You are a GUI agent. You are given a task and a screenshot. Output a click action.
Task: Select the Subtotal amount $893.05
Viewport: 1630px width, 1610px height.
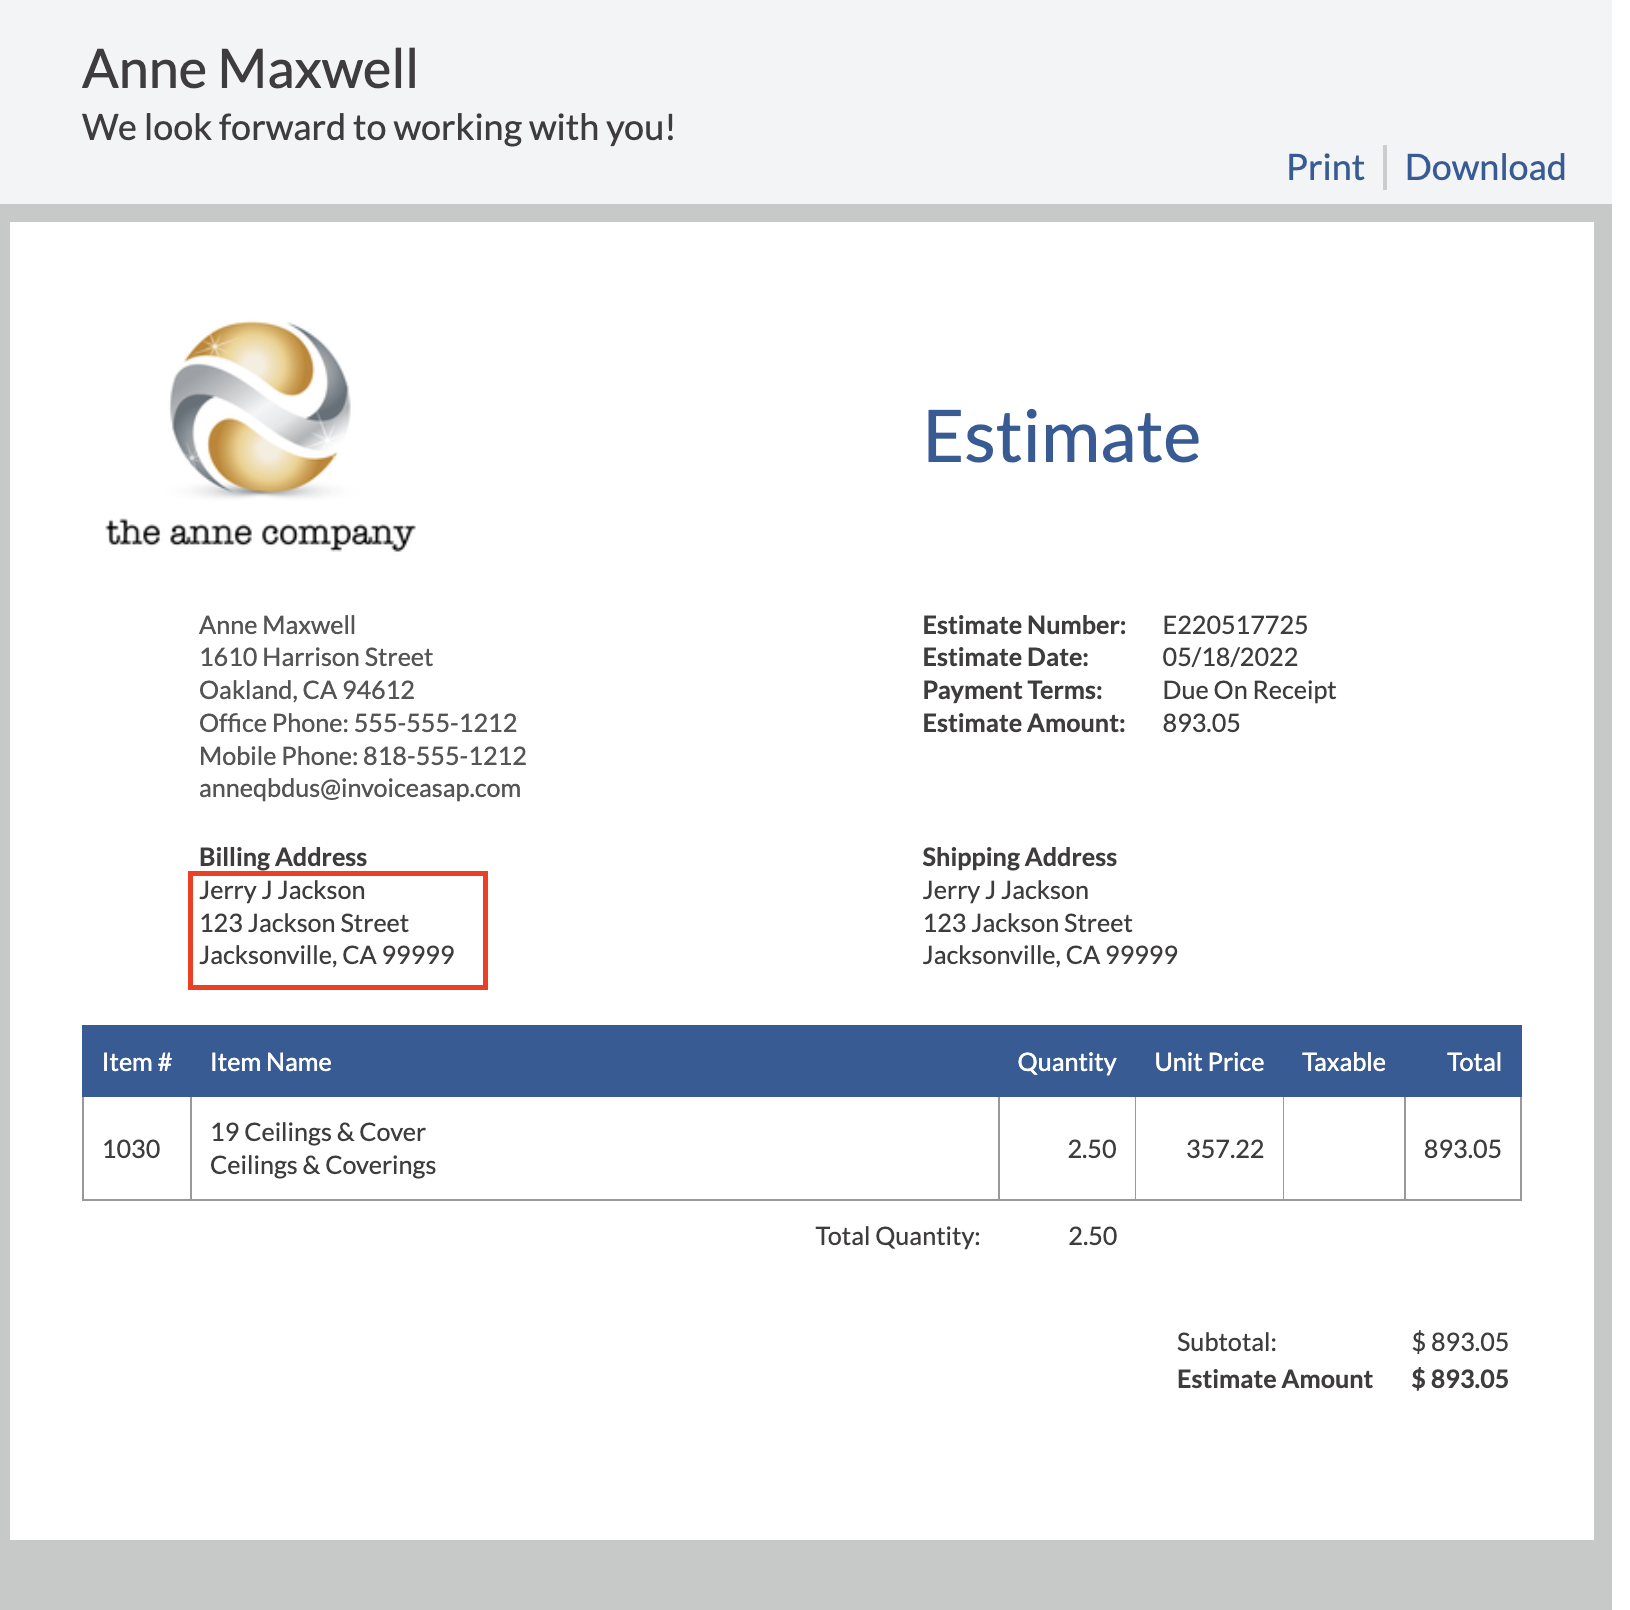(1460, 1341)
